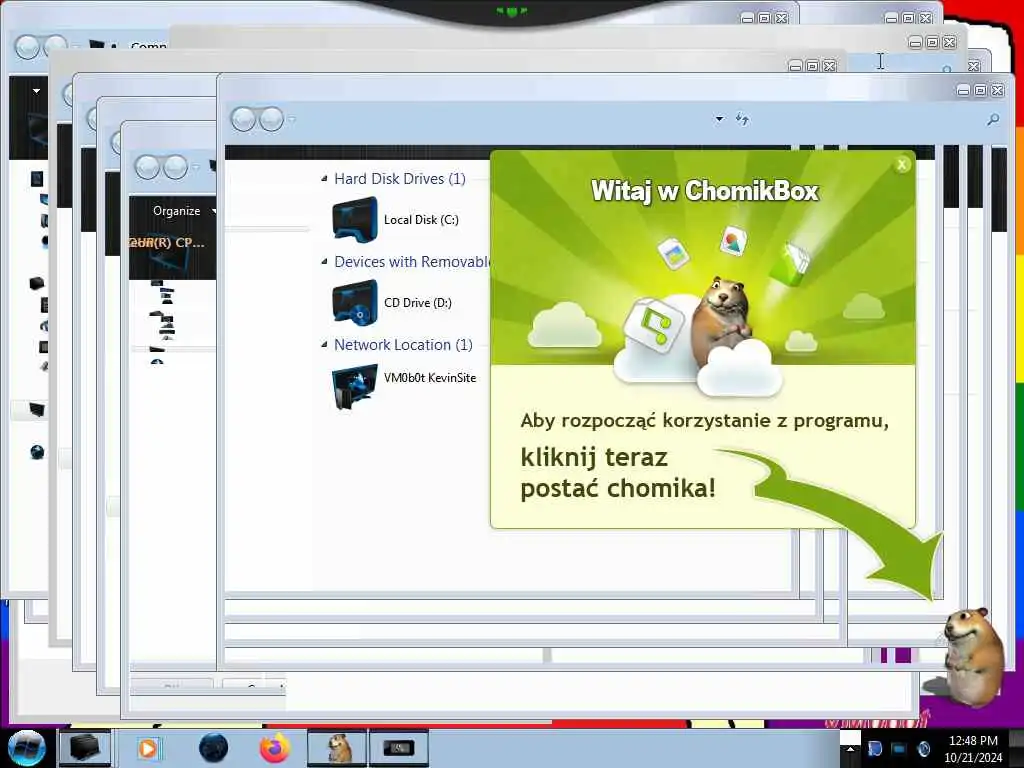Launch Windows Media Player from taskbar
This screenshot has width=1024, height=768.
click(148, 748)
